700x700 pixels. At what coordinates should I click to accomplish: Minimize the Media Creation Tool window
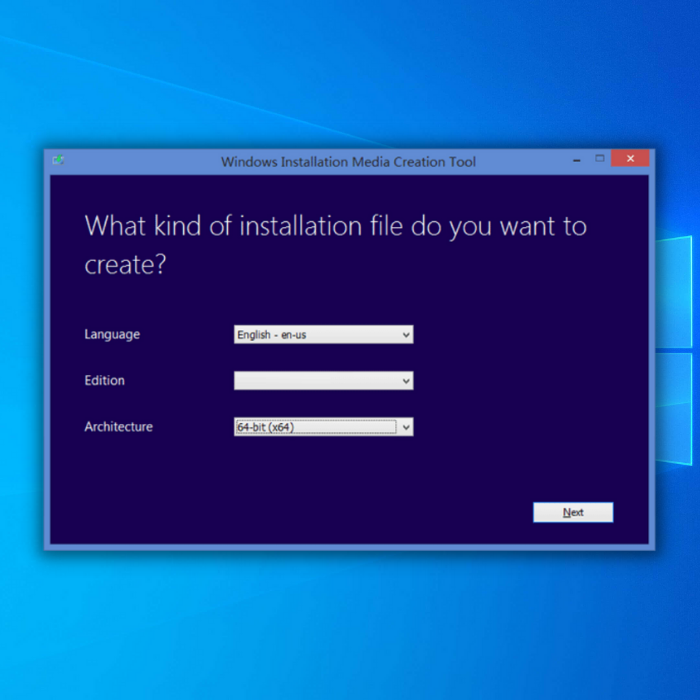(577, 159)
